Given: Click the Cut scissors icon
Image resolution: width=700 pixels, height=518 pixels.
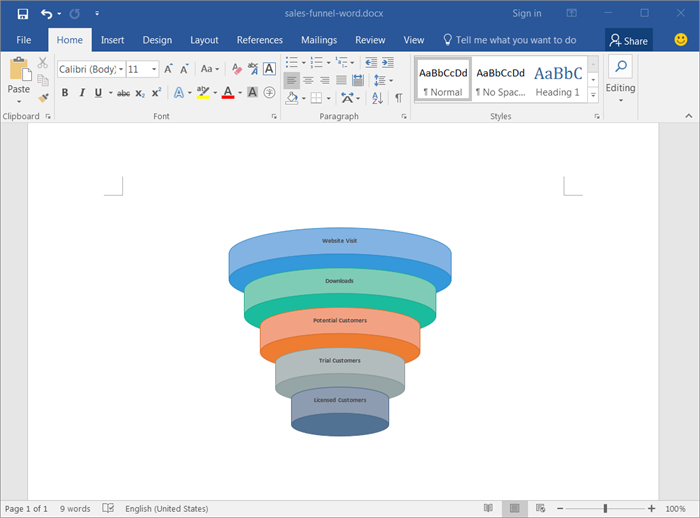Looking at the screenshot, I should (43, 62).
